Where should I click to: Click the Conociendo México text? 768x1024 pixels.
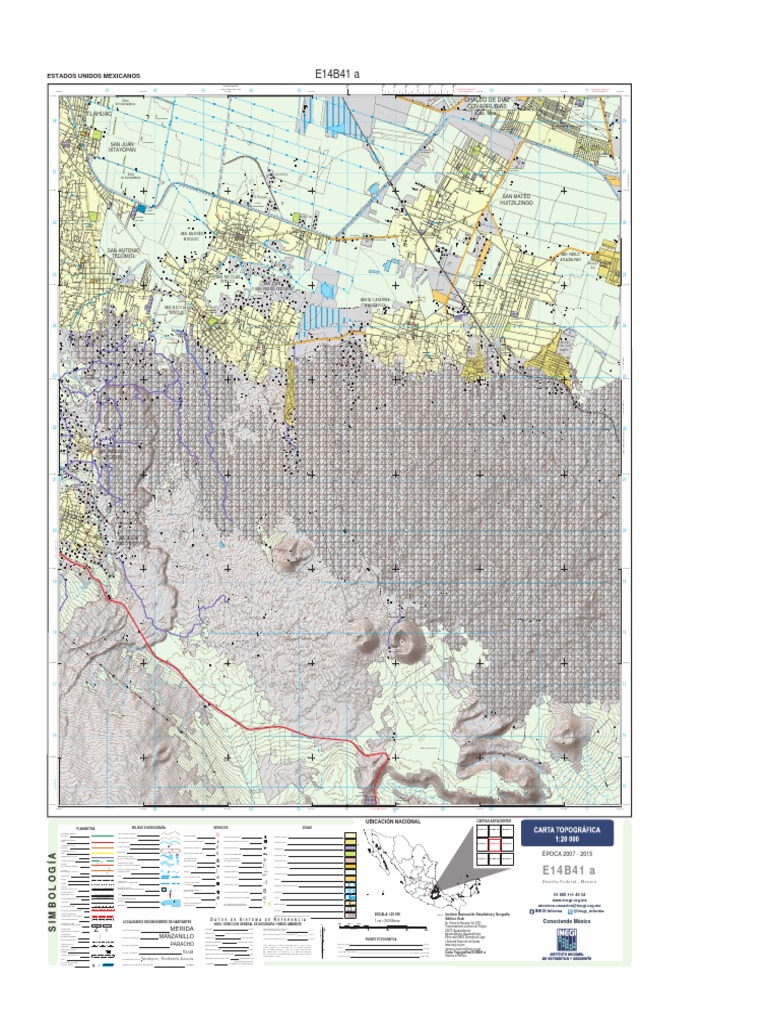point(567,921)
